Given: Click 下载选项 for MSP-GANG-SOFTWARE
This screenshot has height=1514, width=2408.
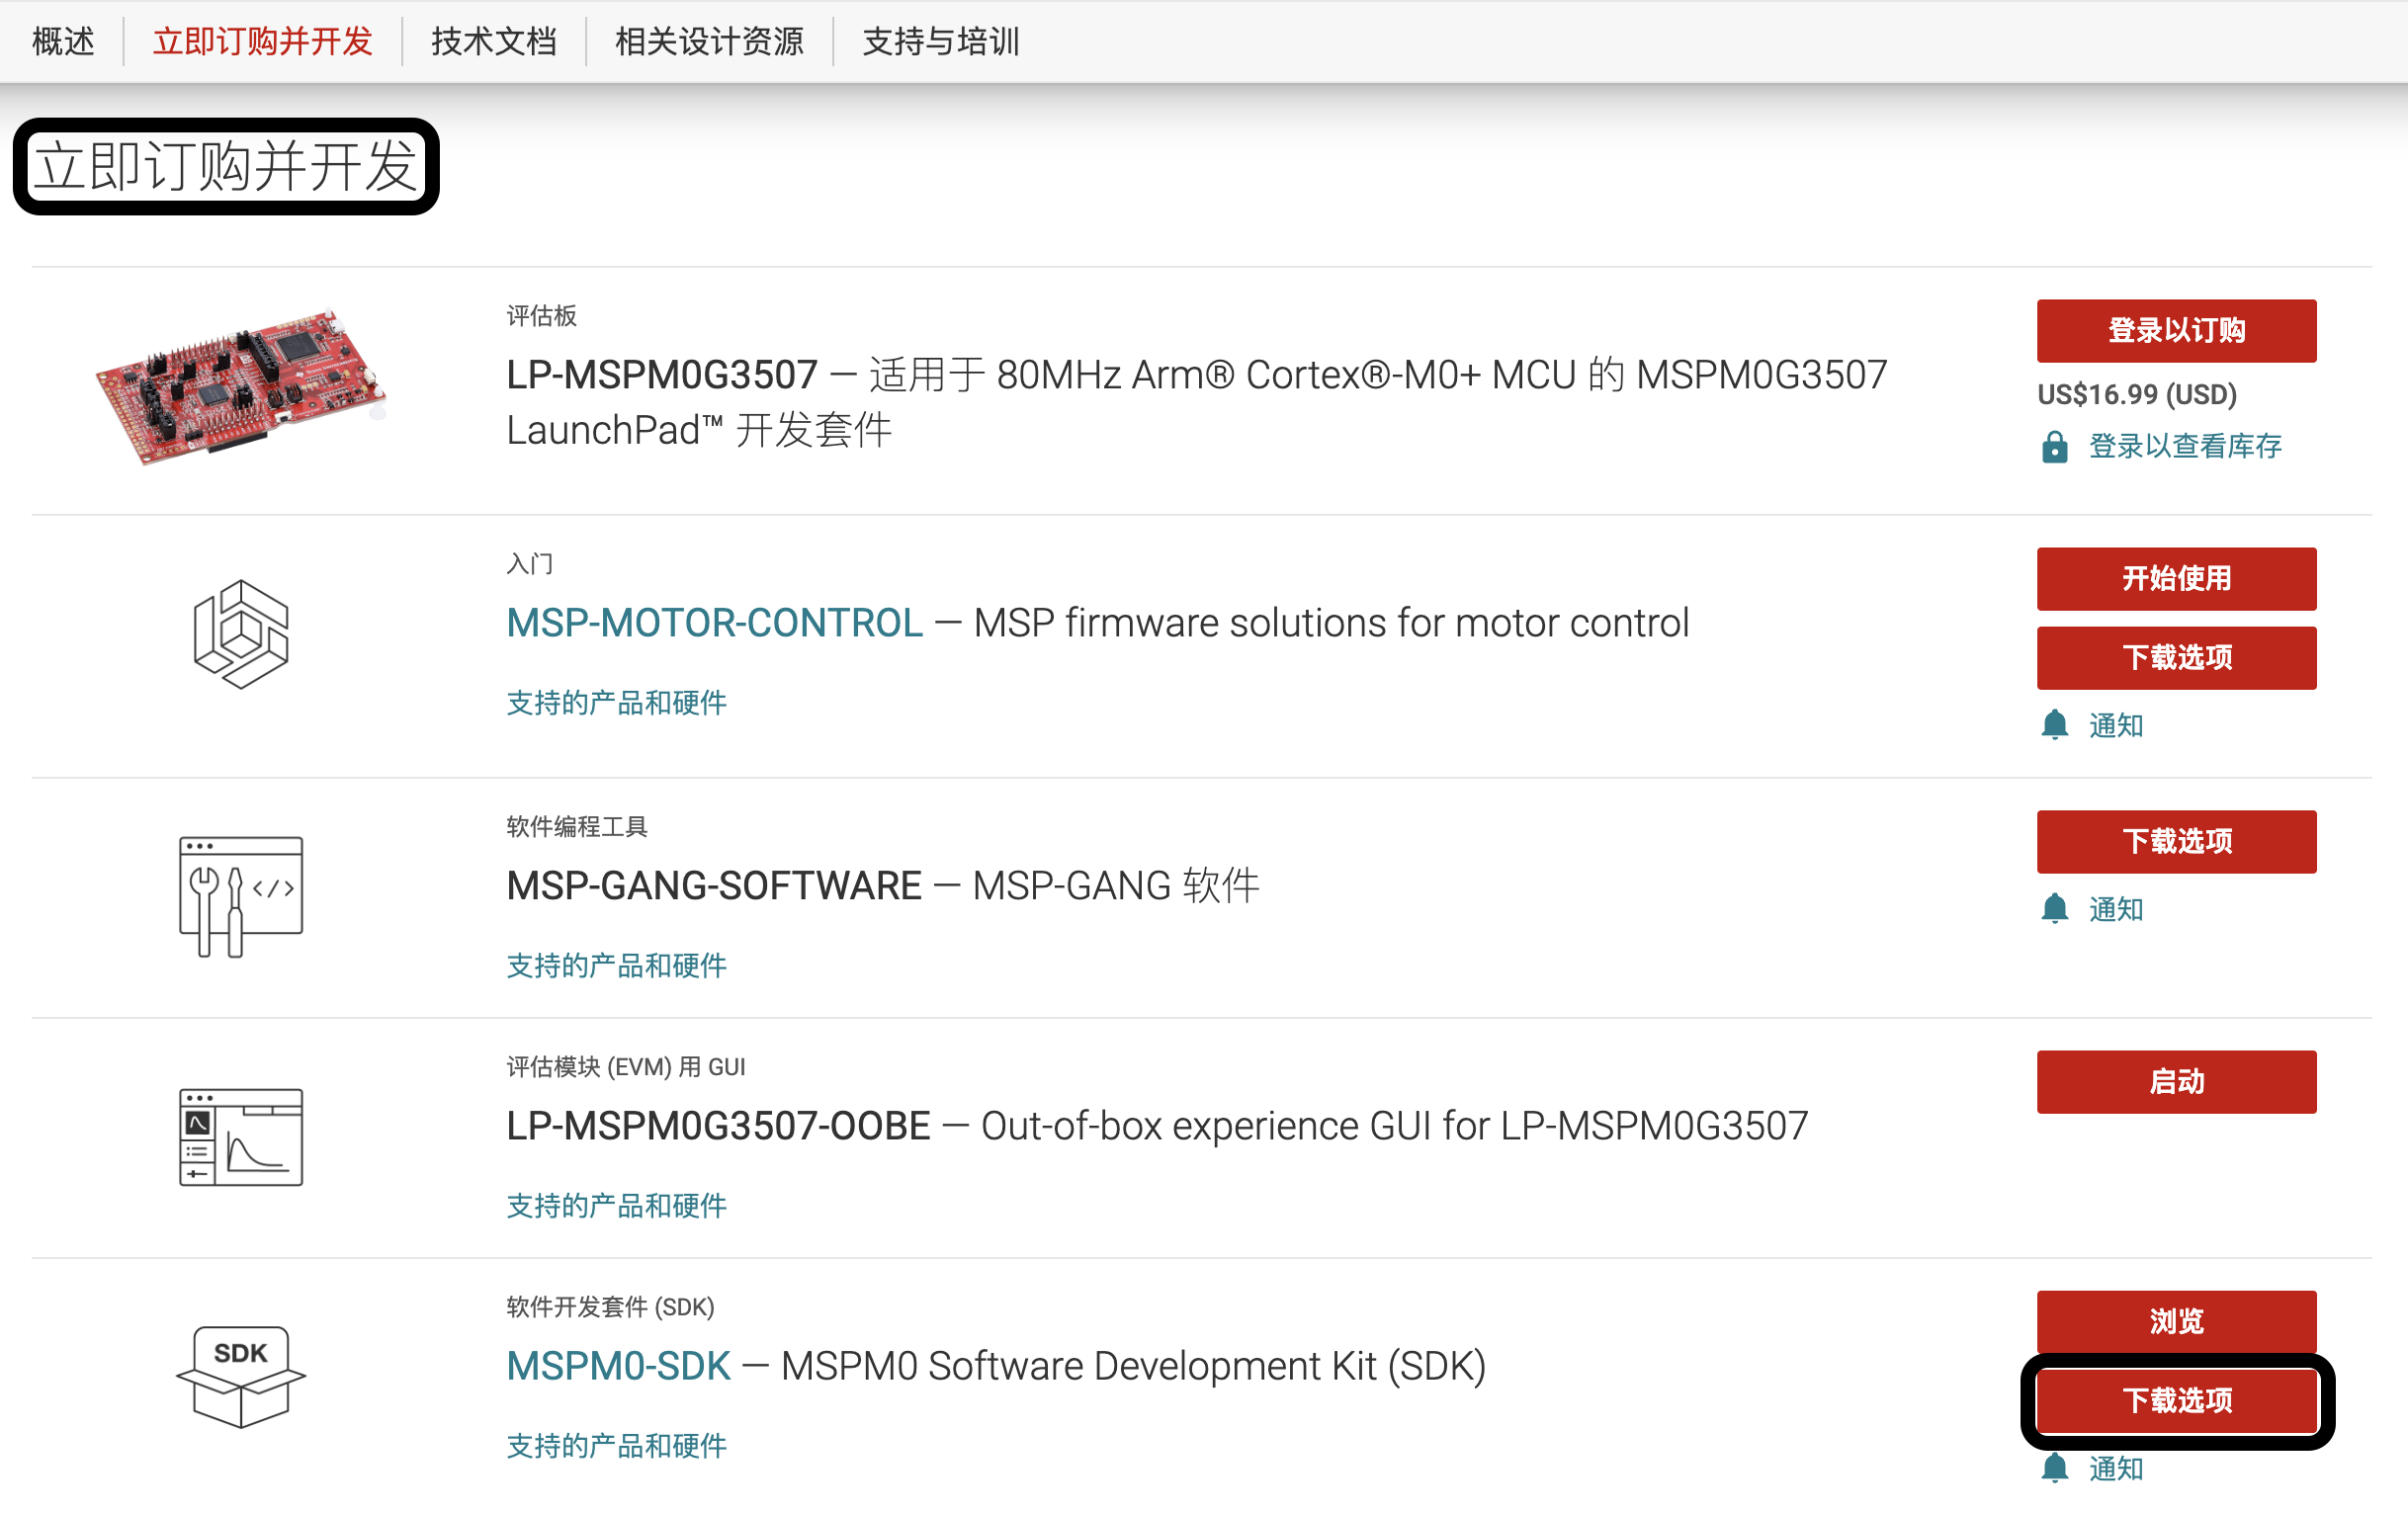Looking at the screenshot, I should [x=2177, y=842].
